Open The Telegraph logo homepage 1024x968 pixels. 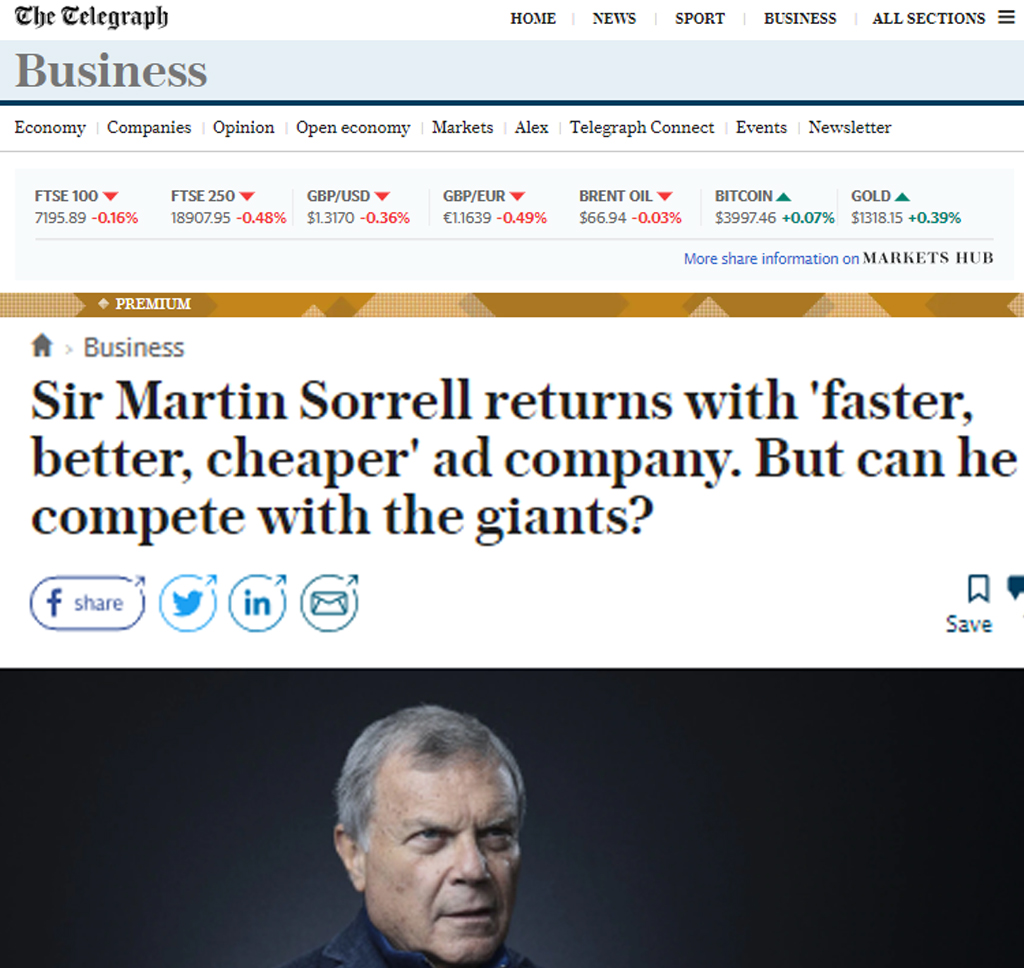[91, 16]
